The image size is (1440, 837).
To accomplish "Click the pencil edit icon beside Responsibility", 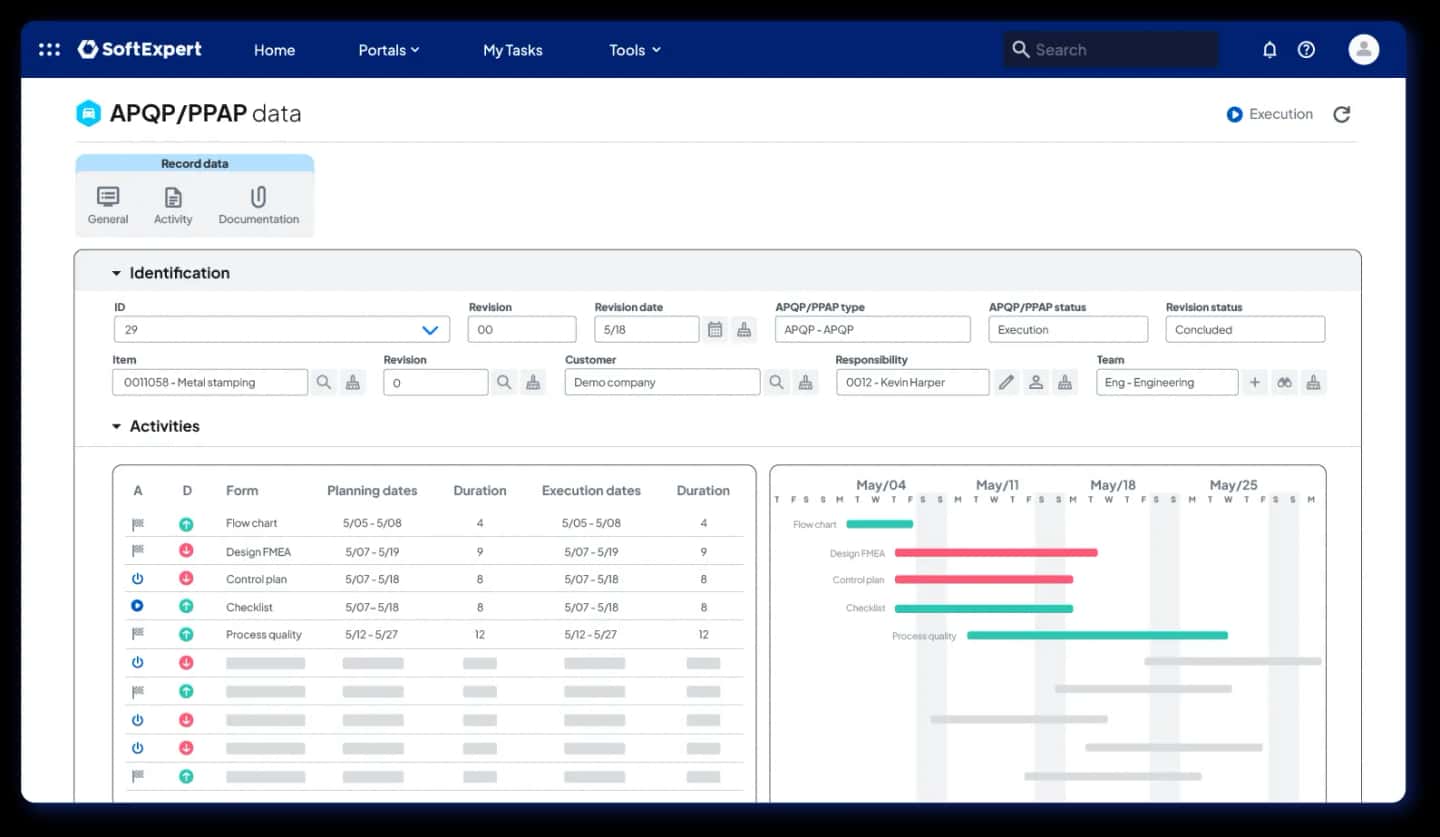I will (x=1006, y=382).
